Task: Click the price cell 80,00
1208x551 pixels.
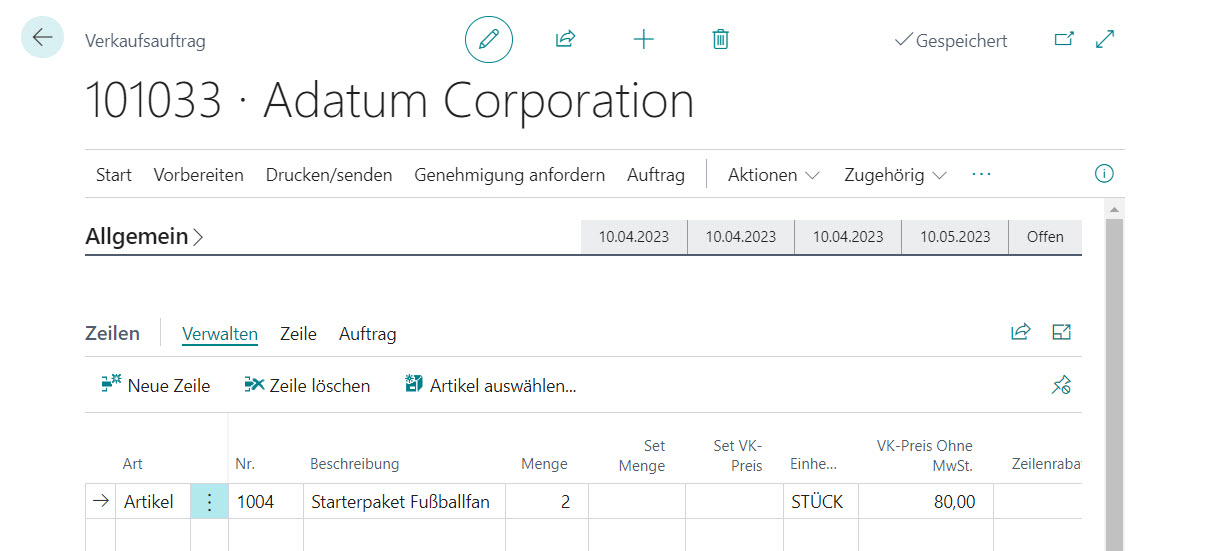Action: pyautogui.click(x=925, y=502)
